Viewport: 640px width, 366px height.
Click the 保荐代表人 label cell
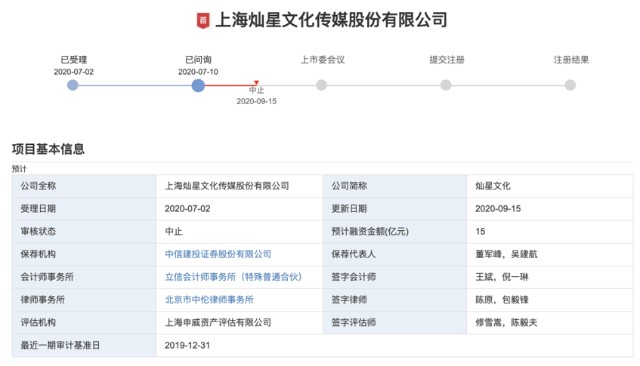coord(395,255)
